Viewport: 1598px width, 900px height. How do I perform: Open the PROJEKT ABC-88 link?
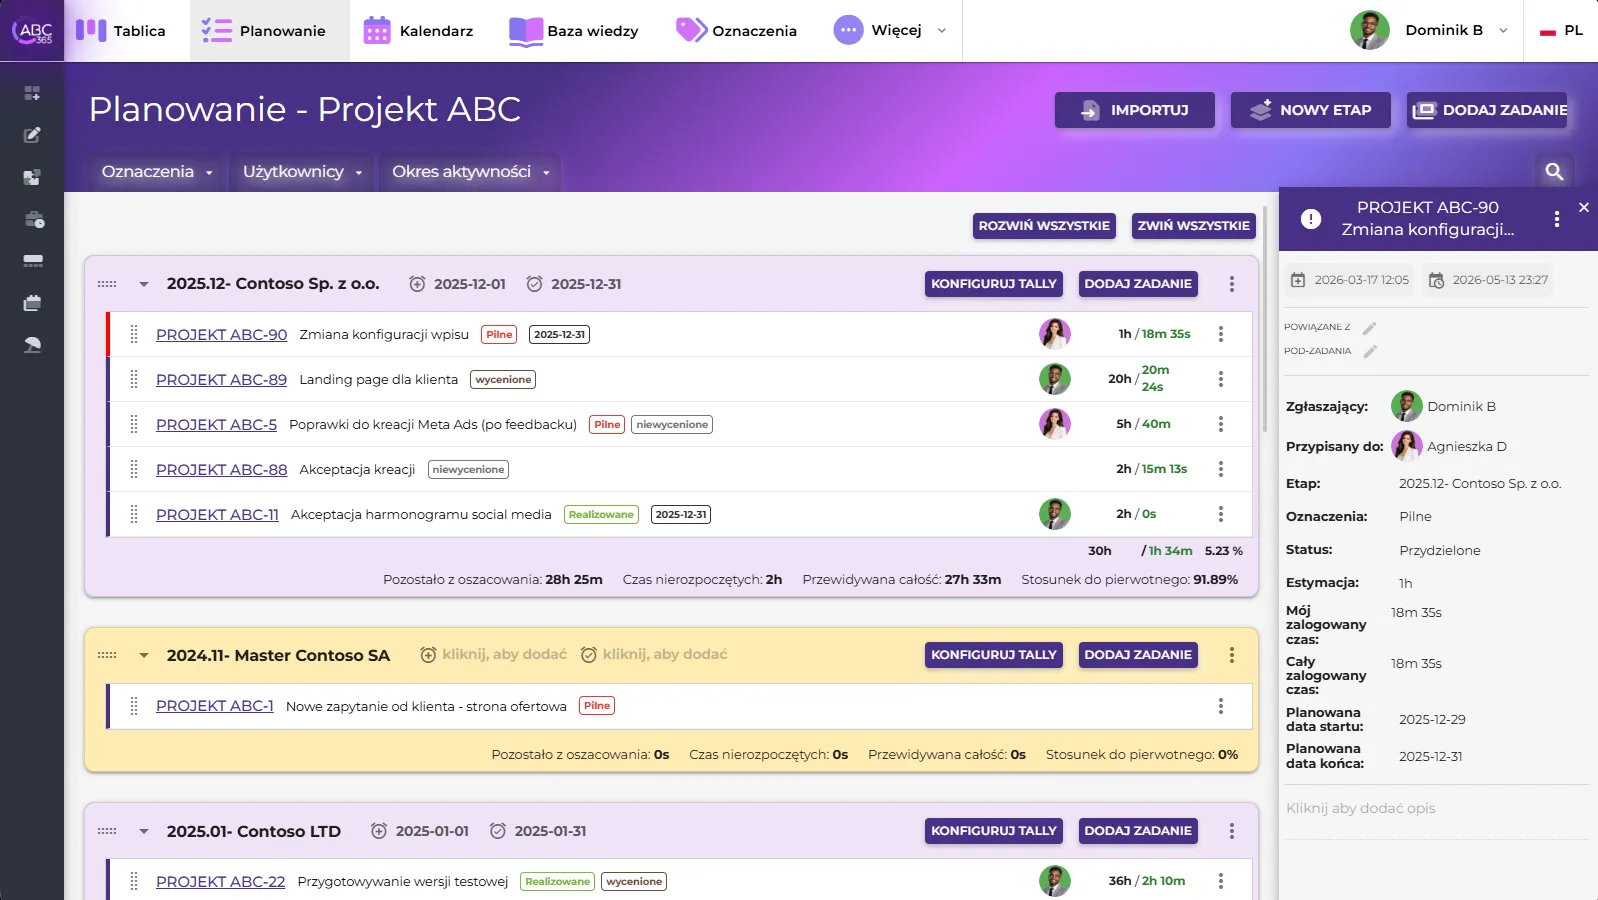pyautogui.click(x=222, y=470)
